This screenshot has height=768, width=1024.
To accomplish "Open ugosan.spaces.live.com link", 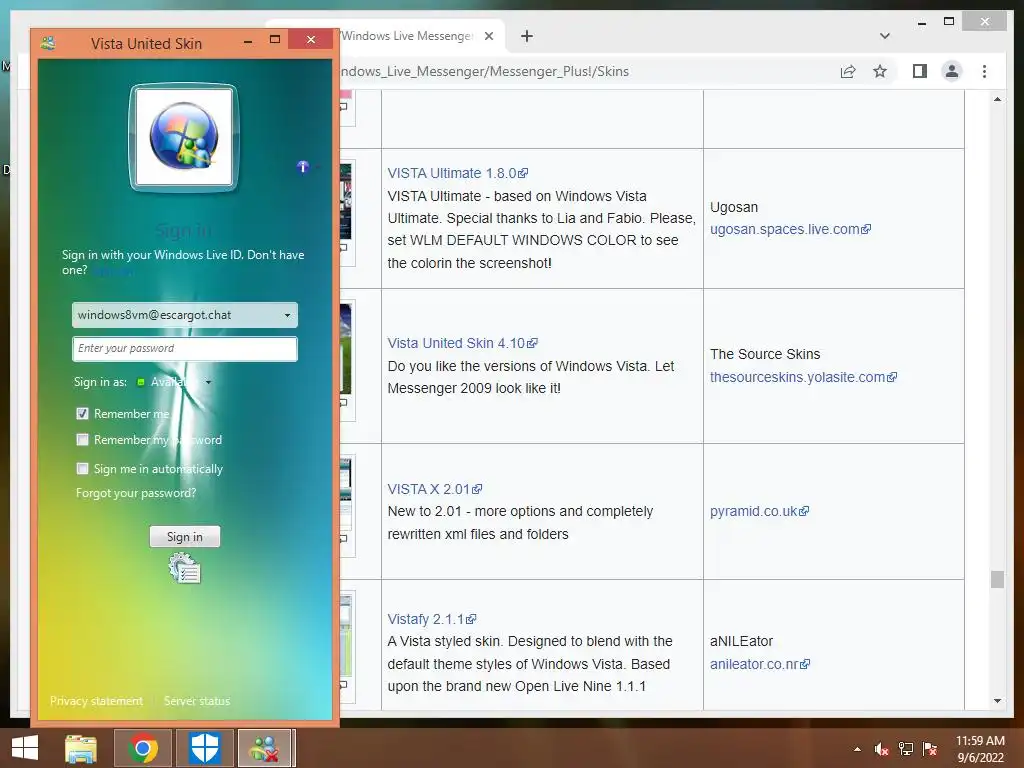I will pyautogui.click(x=790, y=229).
